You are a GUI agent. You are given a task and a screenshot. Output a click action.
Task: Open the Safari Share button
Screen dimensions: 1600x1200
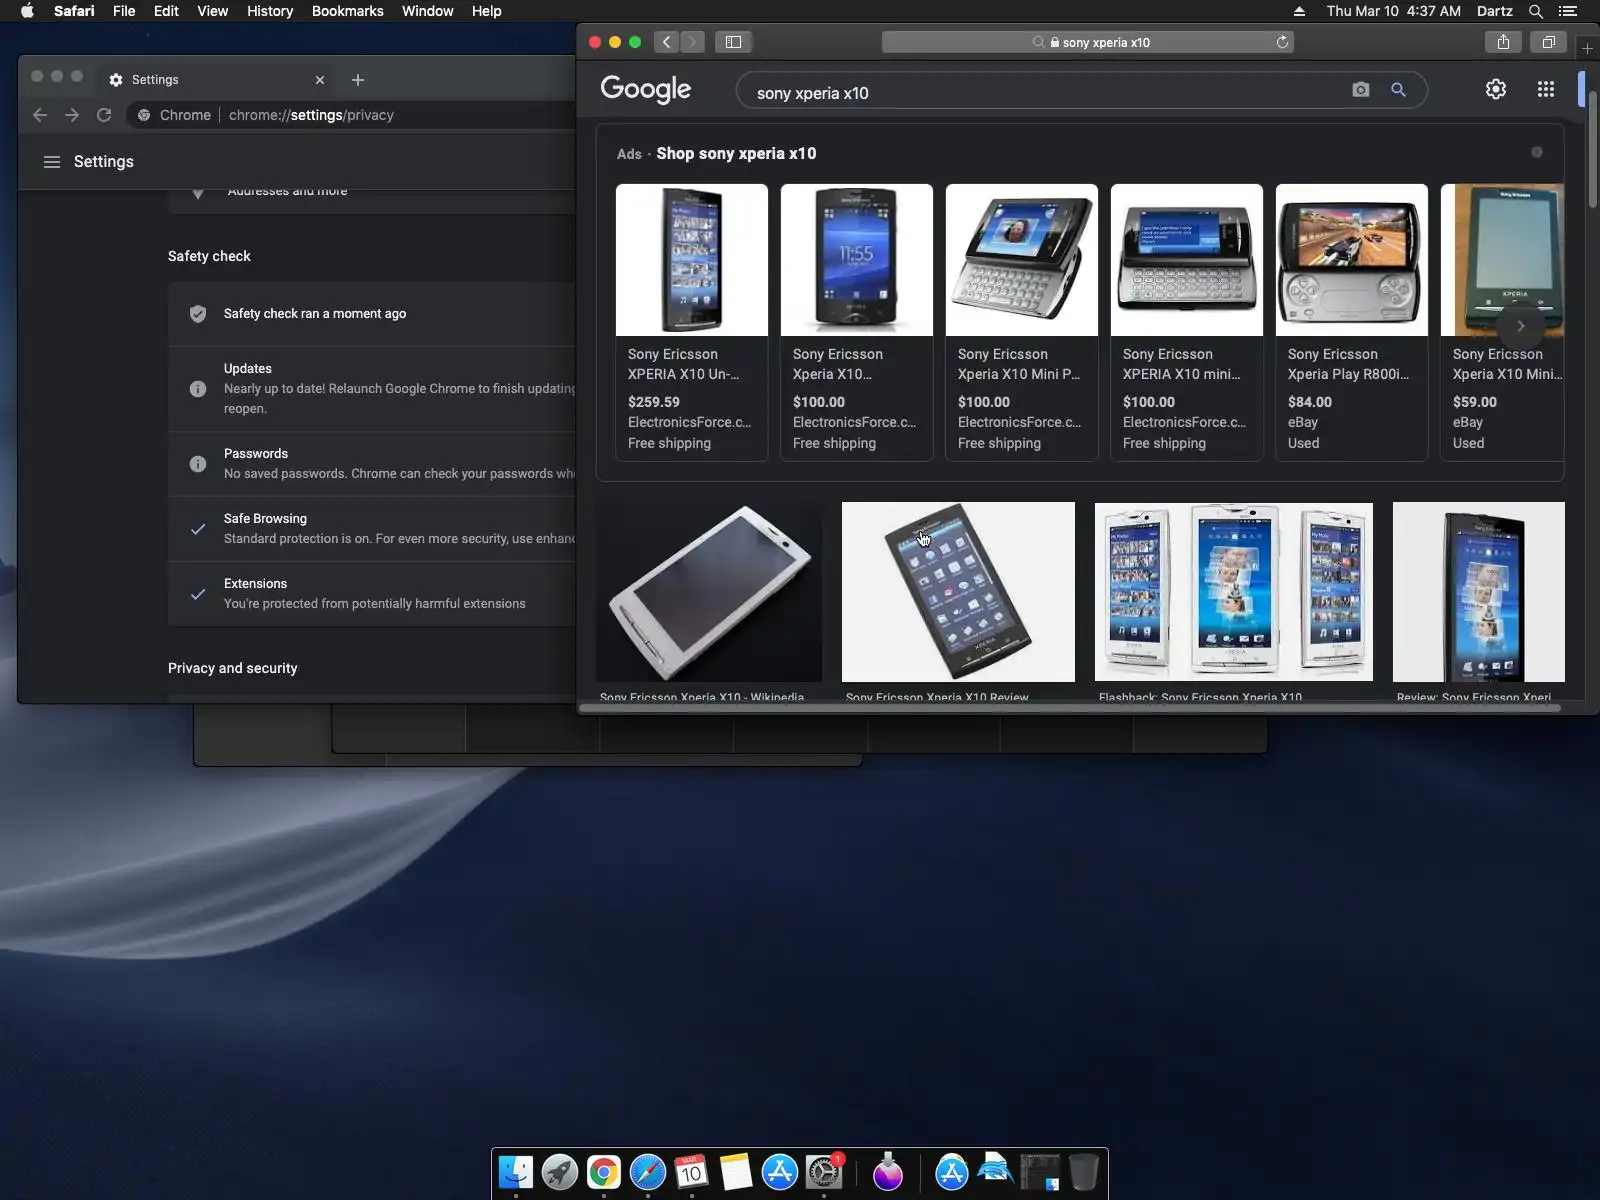[1503, 42]
